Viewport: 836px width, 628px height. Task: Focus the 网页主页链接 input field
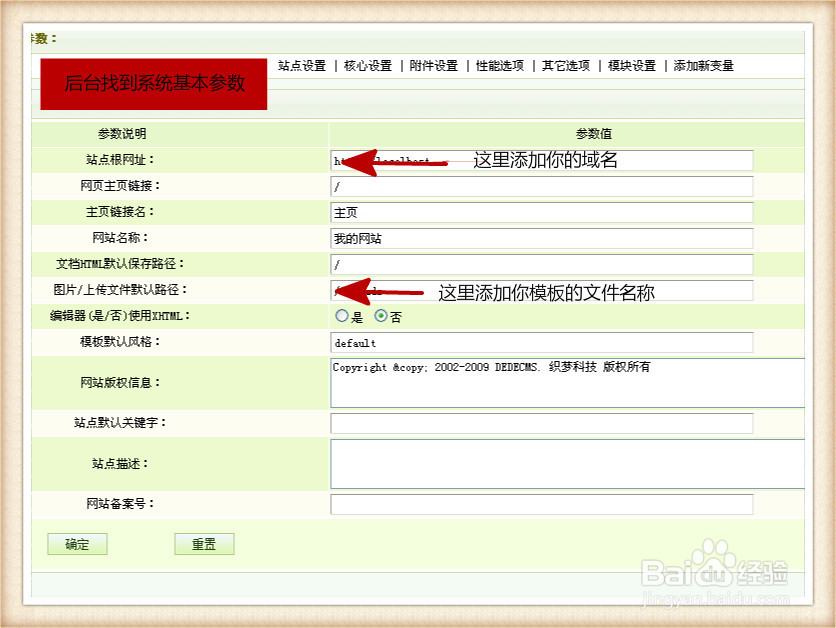[x=542, y=187]
